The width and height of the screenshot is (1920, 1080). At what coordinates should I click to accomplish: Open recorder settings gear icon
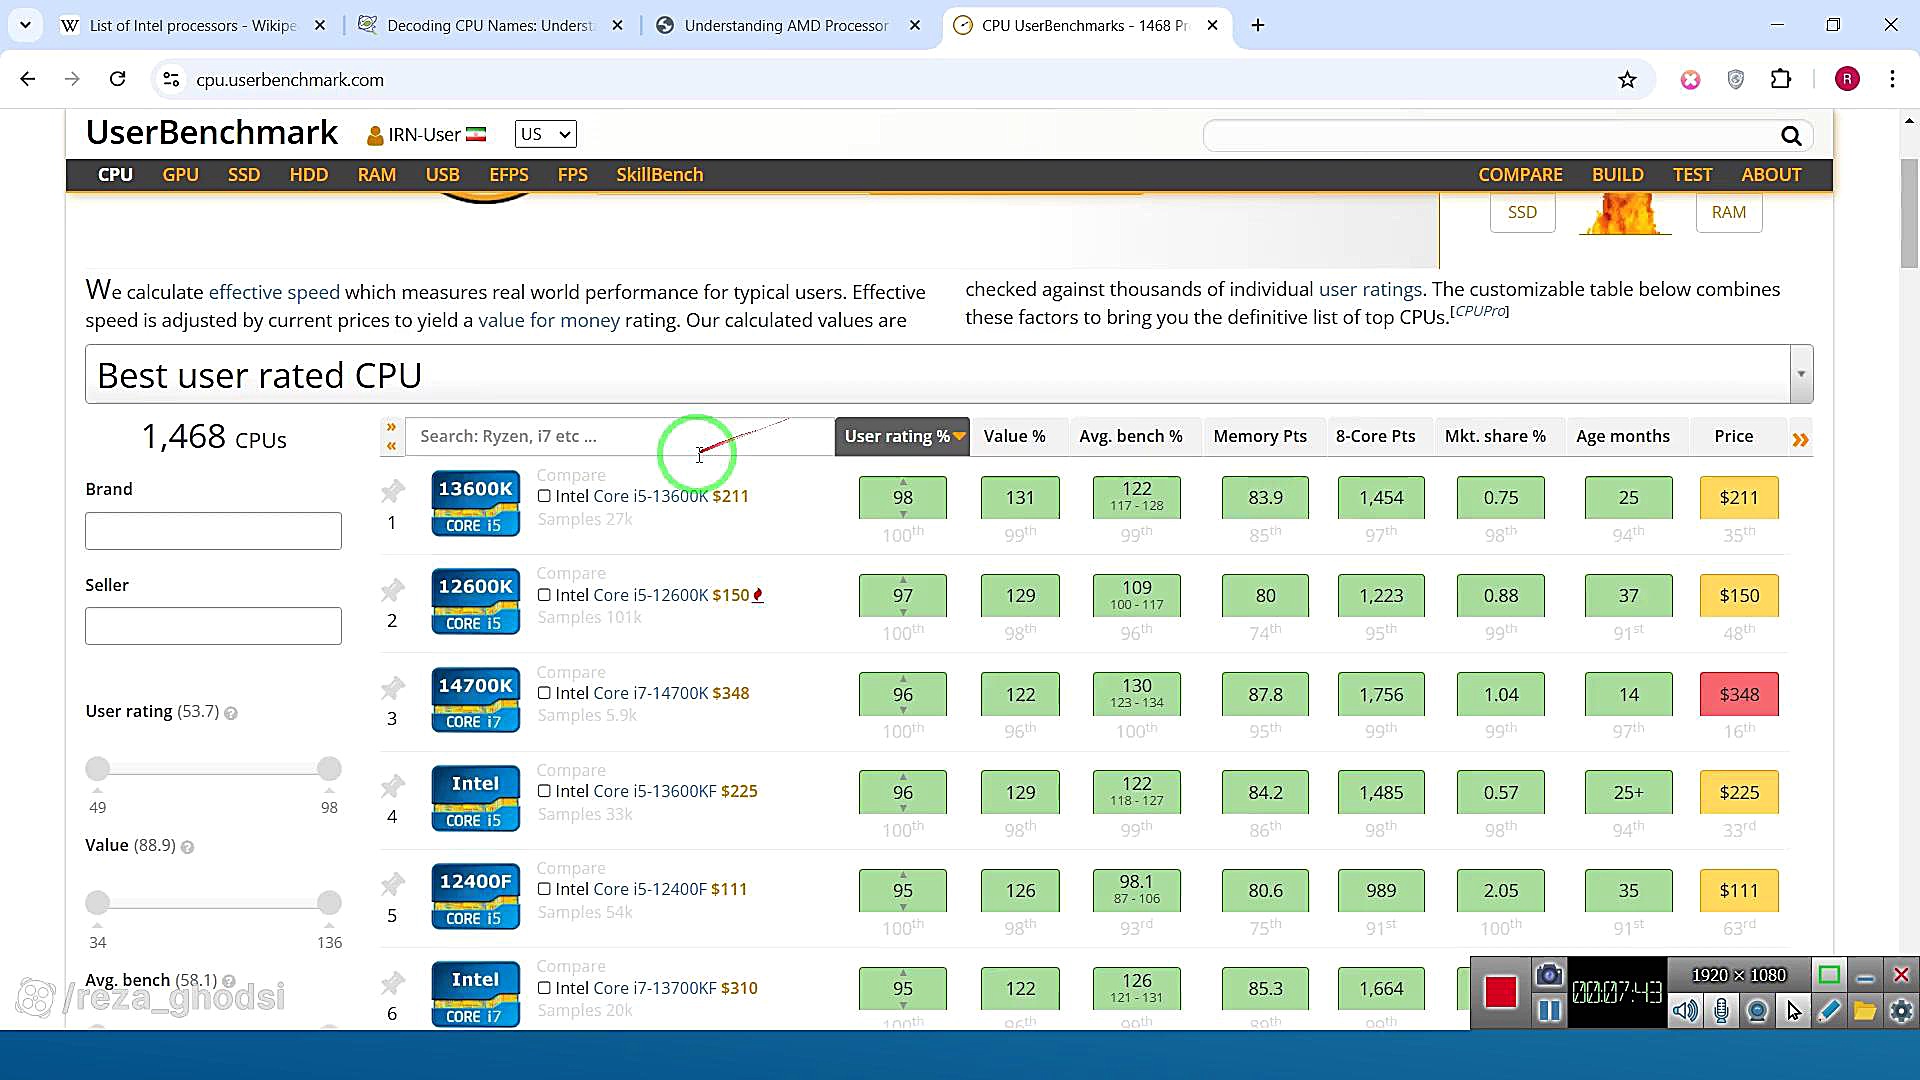pyautogui.click(x=1901, y=1011)
